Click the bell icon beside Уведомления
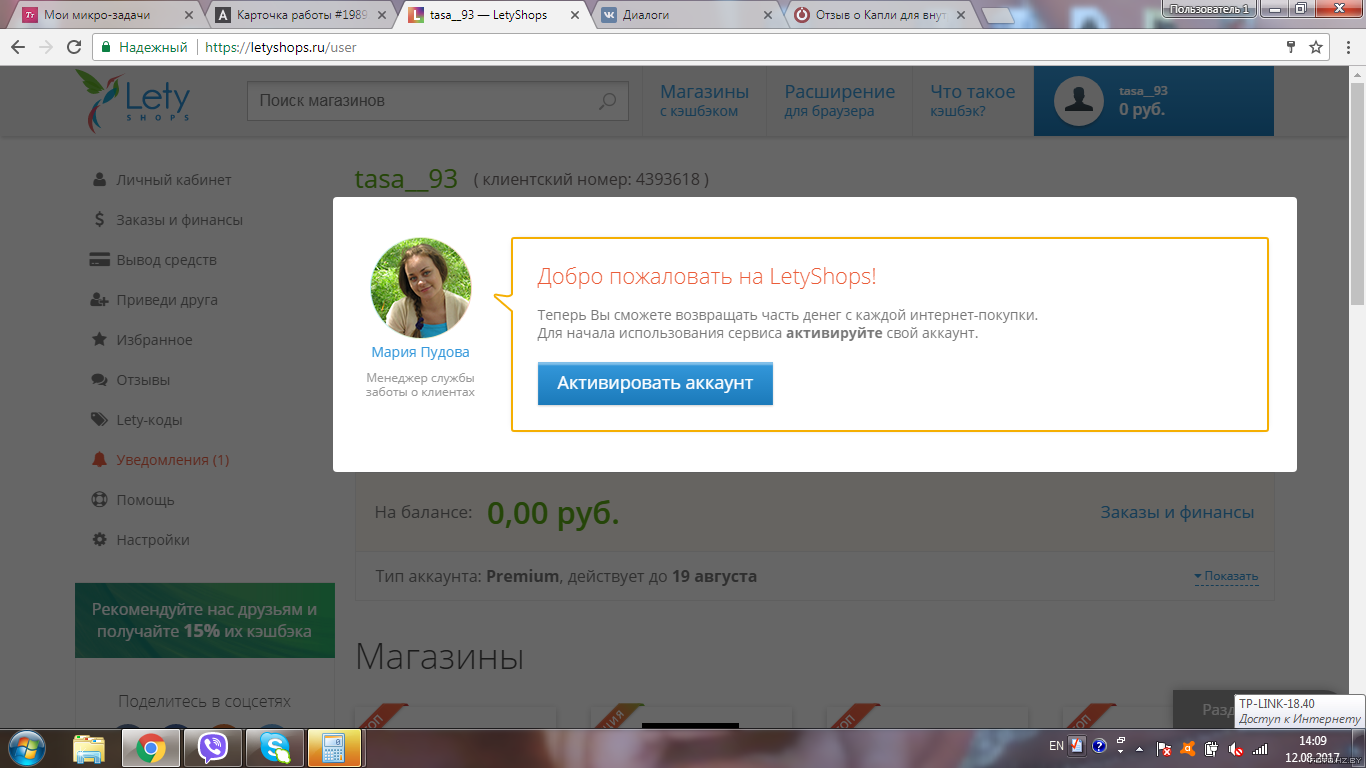Viewport: 1366px width, 768px height. click(x=99, y=460)
